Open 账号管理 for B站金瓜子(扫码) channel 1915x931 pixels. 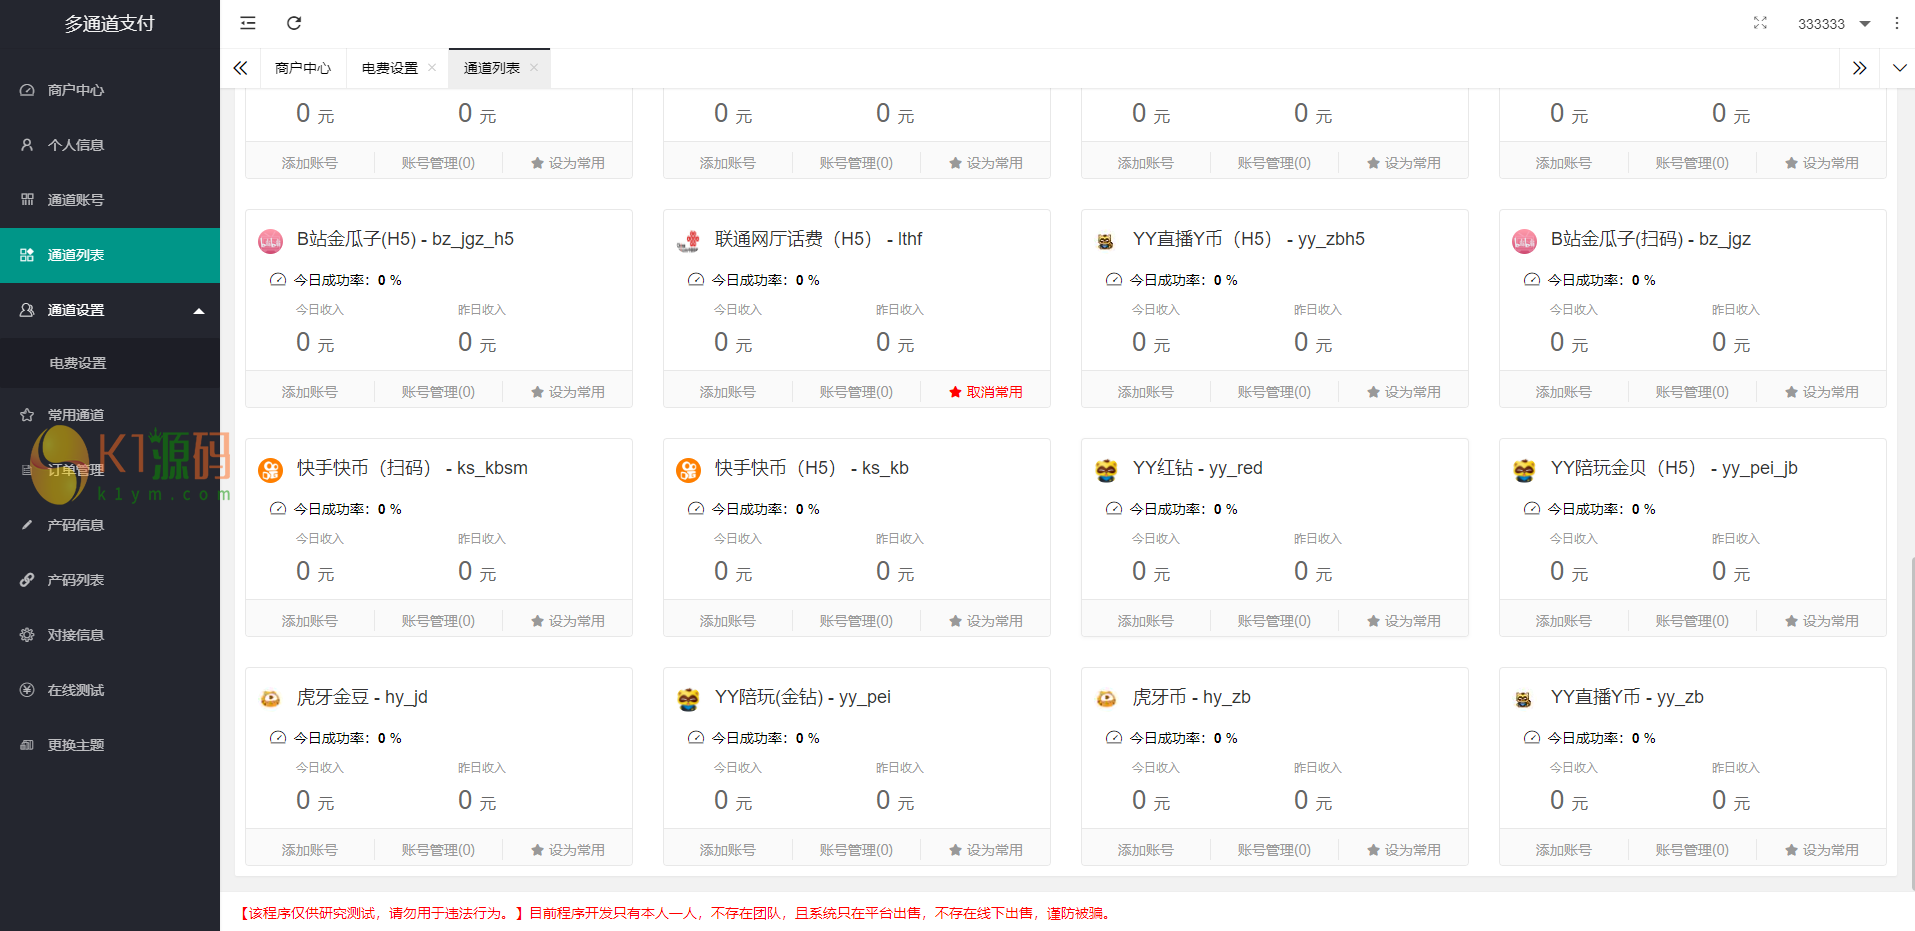[1692, 392]
